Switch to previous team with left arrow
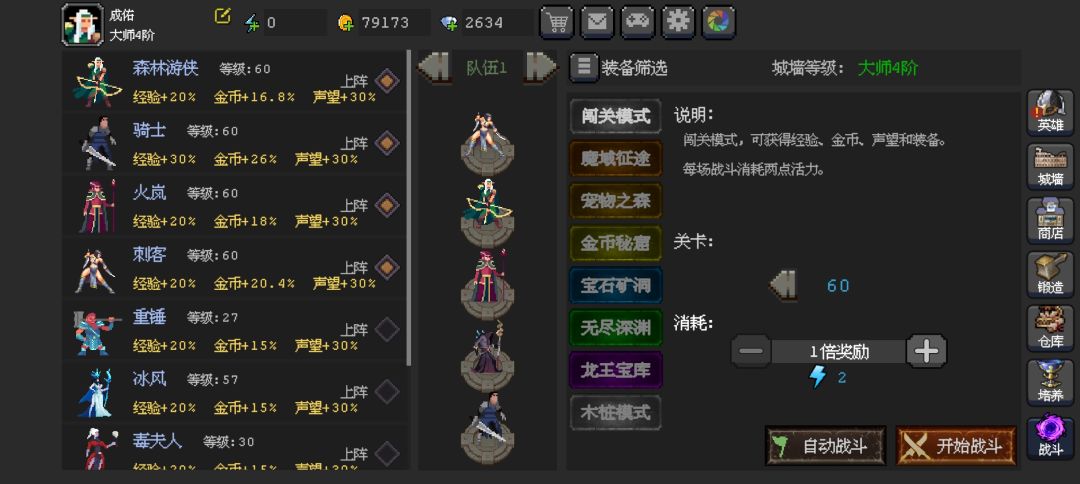 coord(434,67)
